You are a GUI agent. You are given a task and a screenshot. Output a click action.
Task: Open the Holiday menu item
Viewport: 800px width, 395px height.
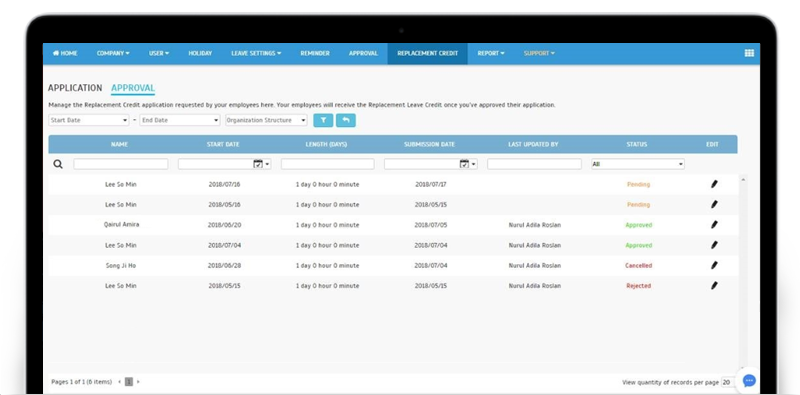(200, 53)
